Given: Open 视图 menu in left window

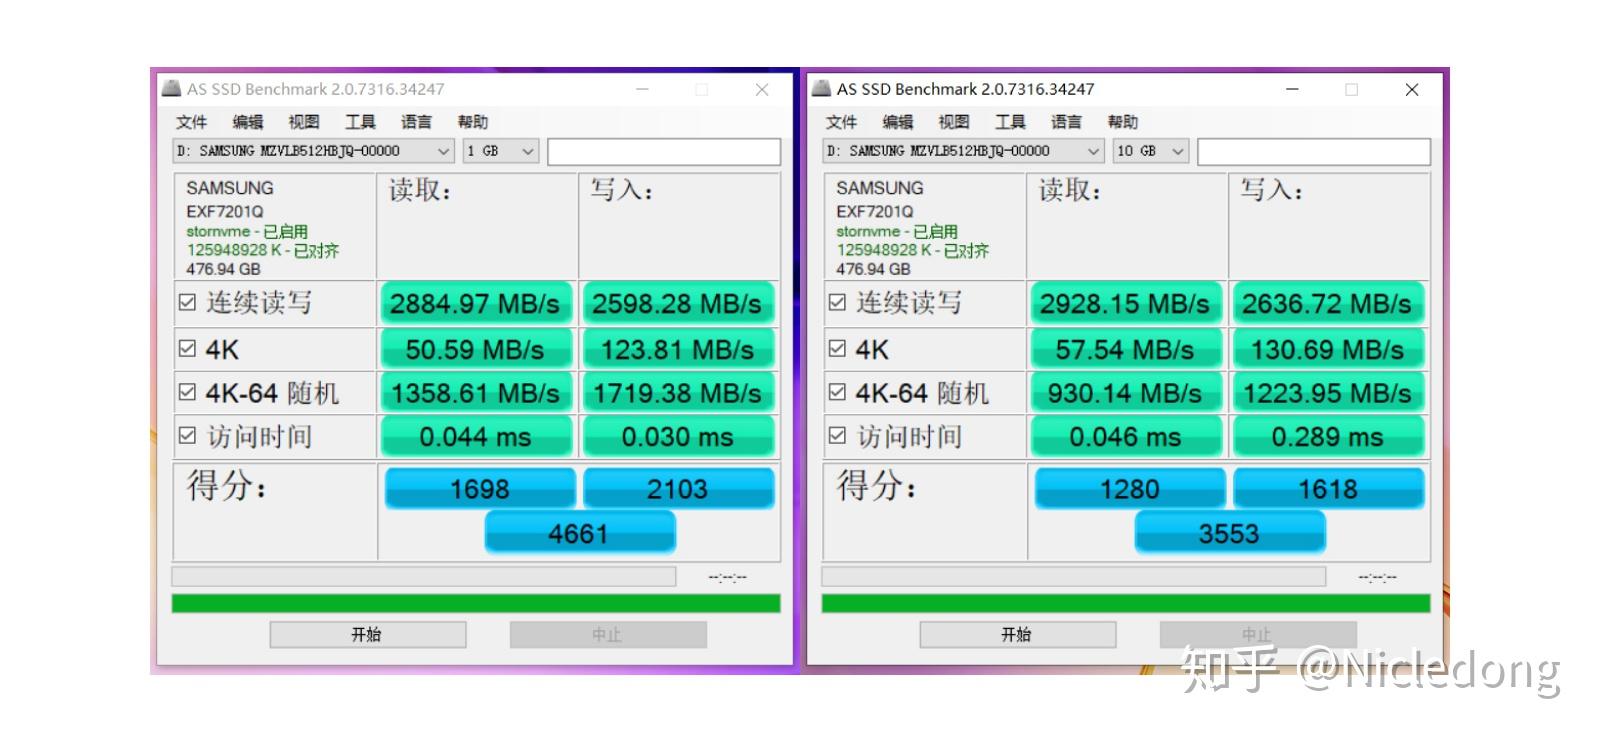Looking at the screenshot, I should point(304,122).
